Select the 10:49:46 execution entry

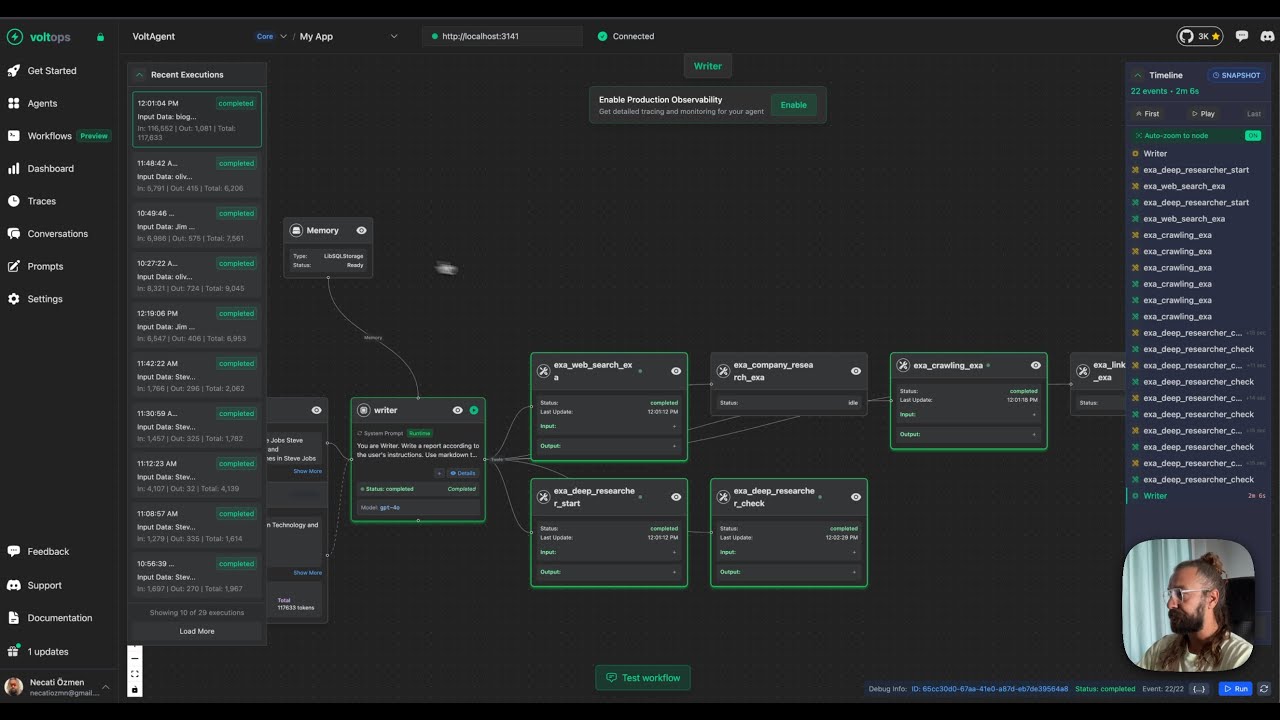(x=197, y=225)
